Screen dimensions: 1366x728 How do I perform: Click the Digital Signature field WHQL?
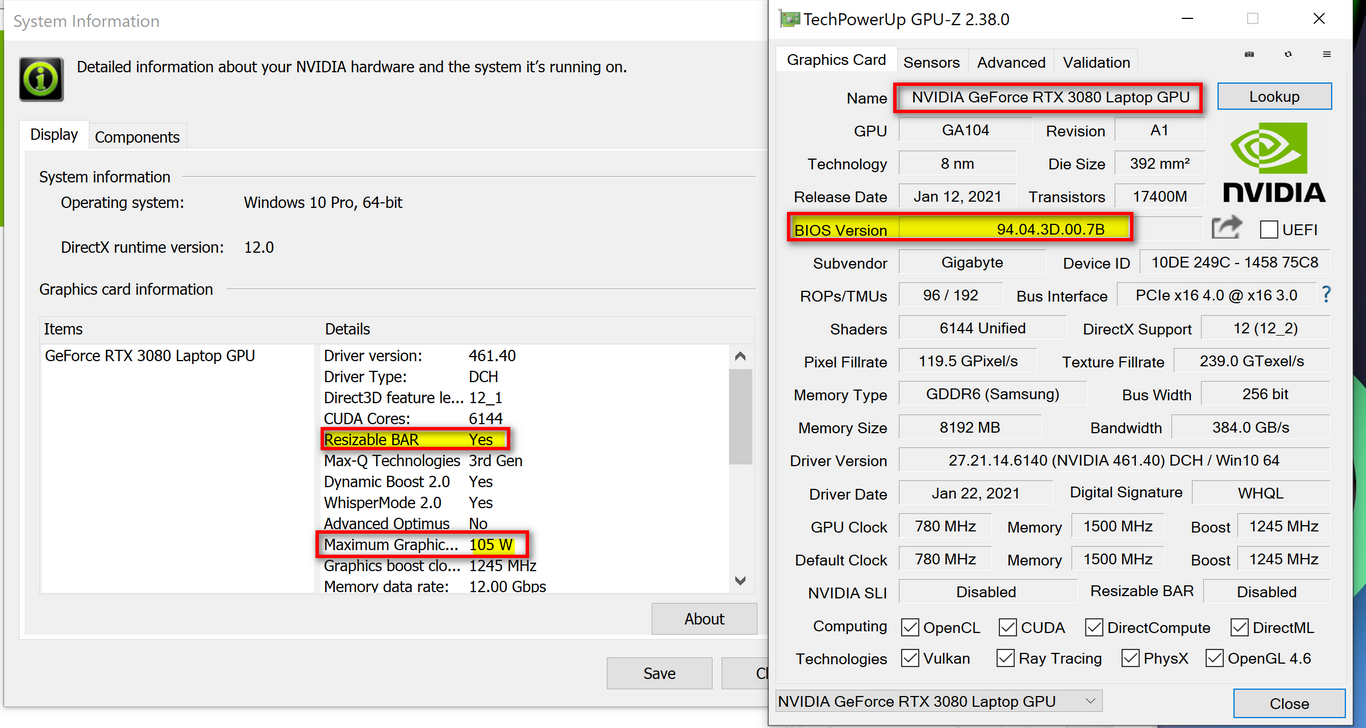pos(1260,493)
